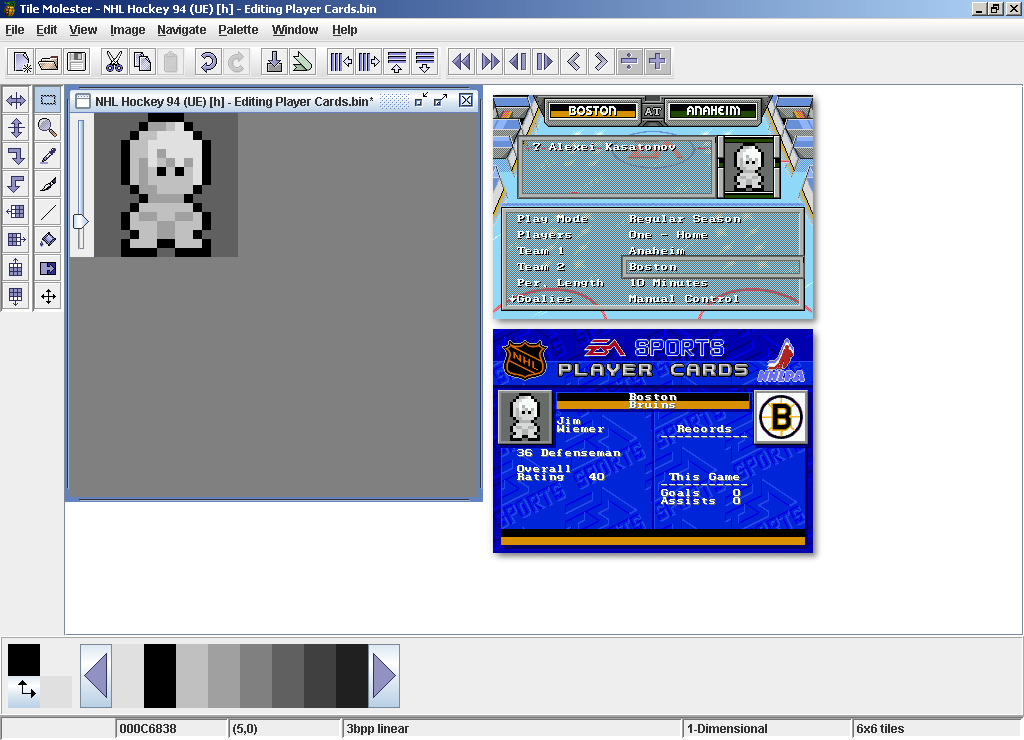This screenshot has width=1024, height=740.
Task: Click the plus button in toolbar
Action: [x=657, y=62]
